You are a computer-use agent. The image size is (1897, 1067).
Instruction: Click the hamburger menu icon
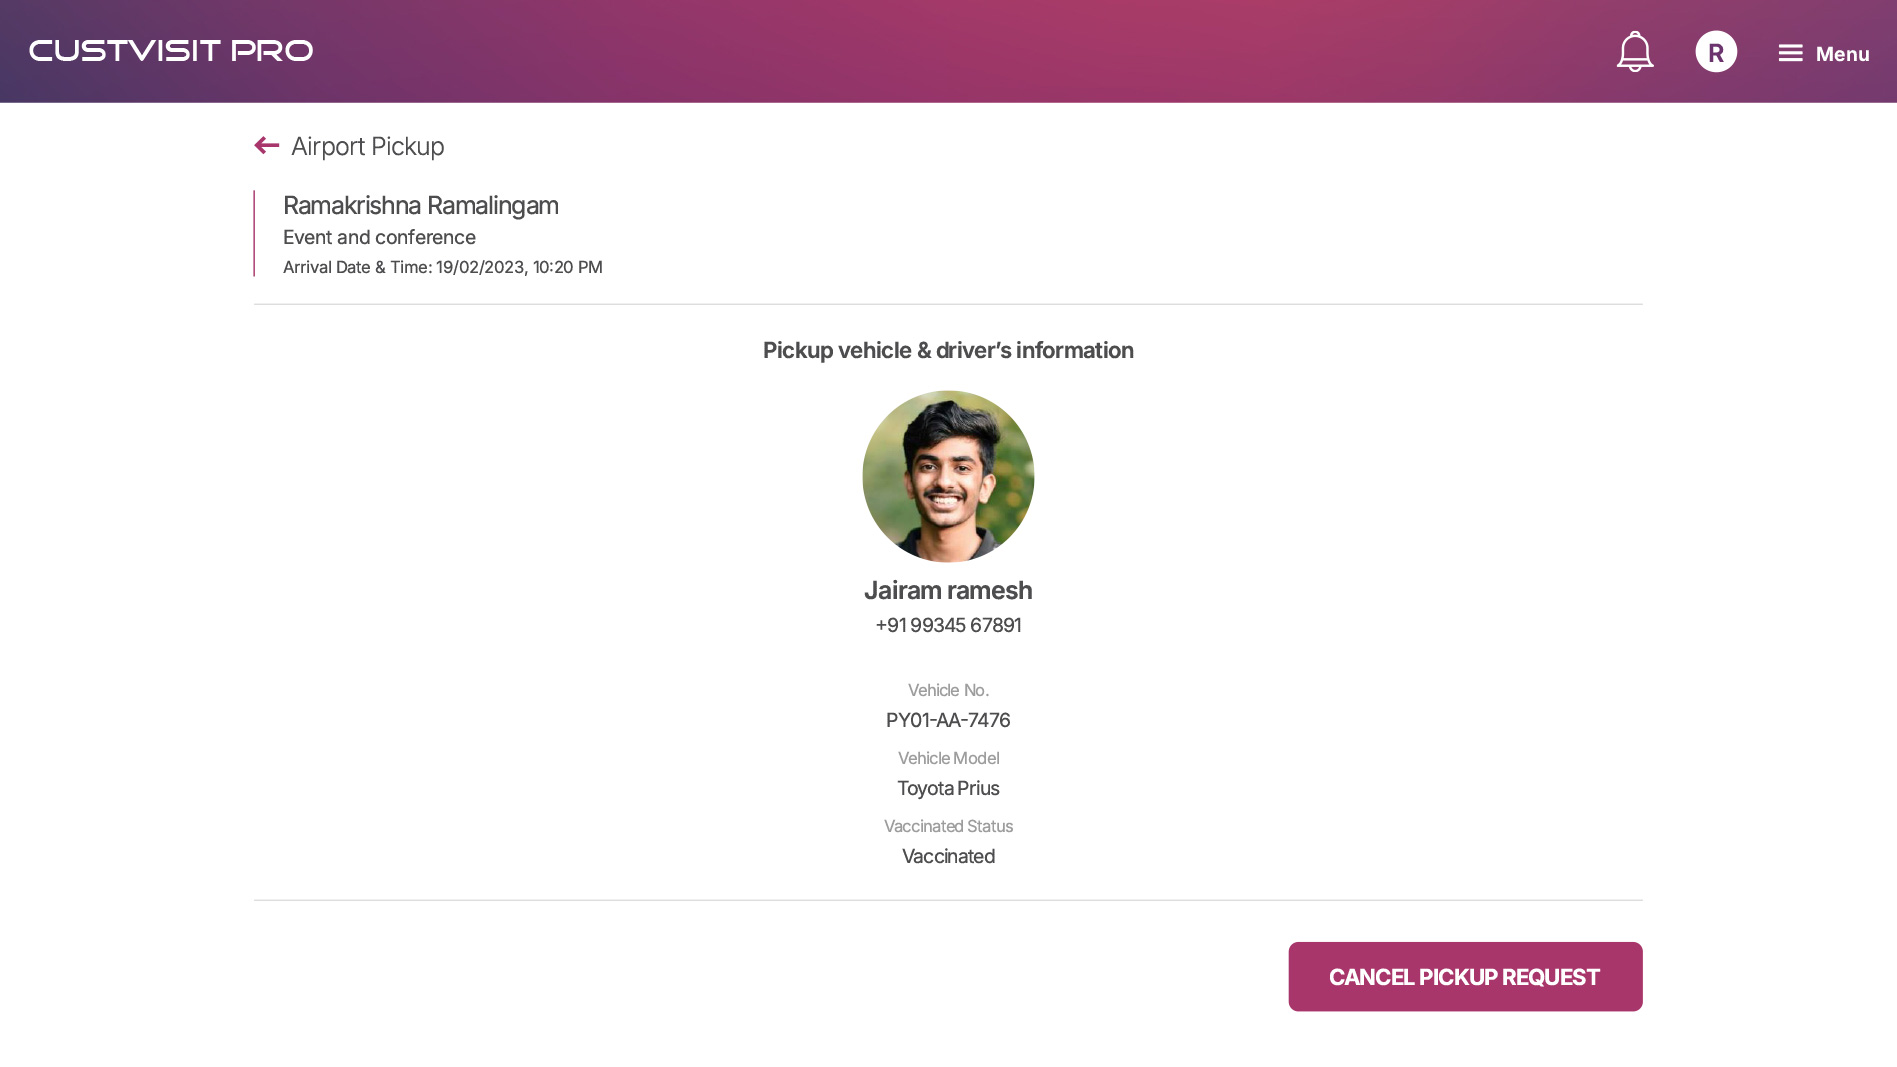tap(1790, 53)
